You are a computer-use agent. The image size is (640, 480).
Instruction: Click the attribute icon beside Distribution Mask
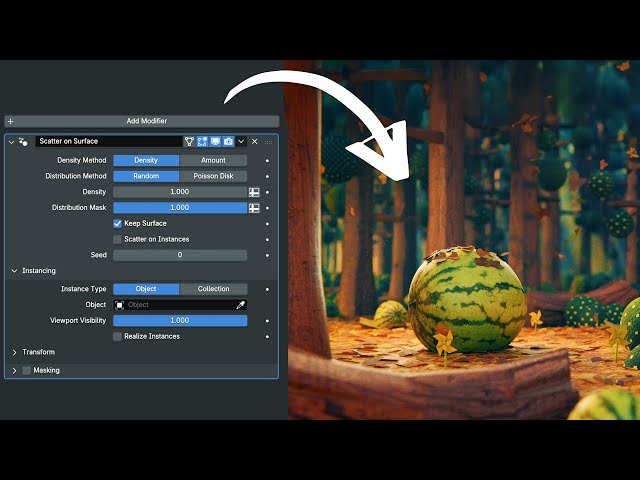(254, 208)
